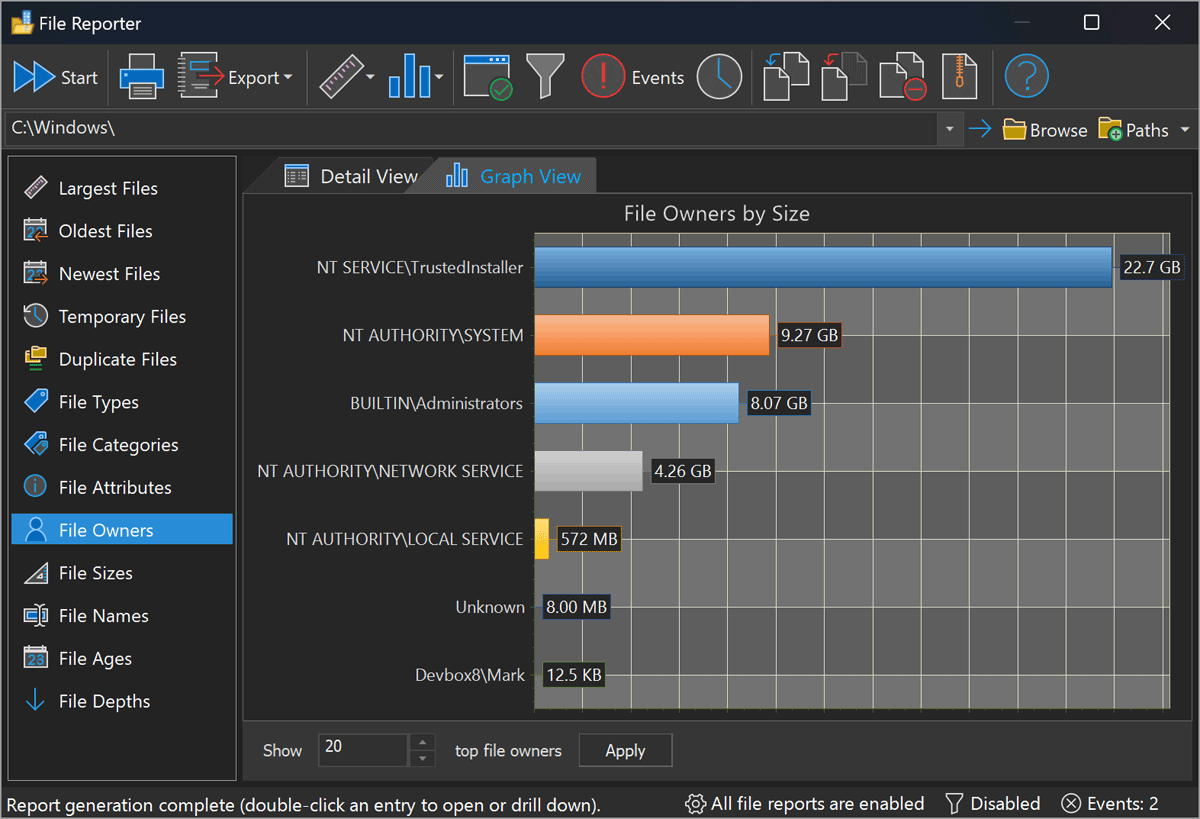Open the help question mark icon

pyautogui.click(x=1026, y=77)
